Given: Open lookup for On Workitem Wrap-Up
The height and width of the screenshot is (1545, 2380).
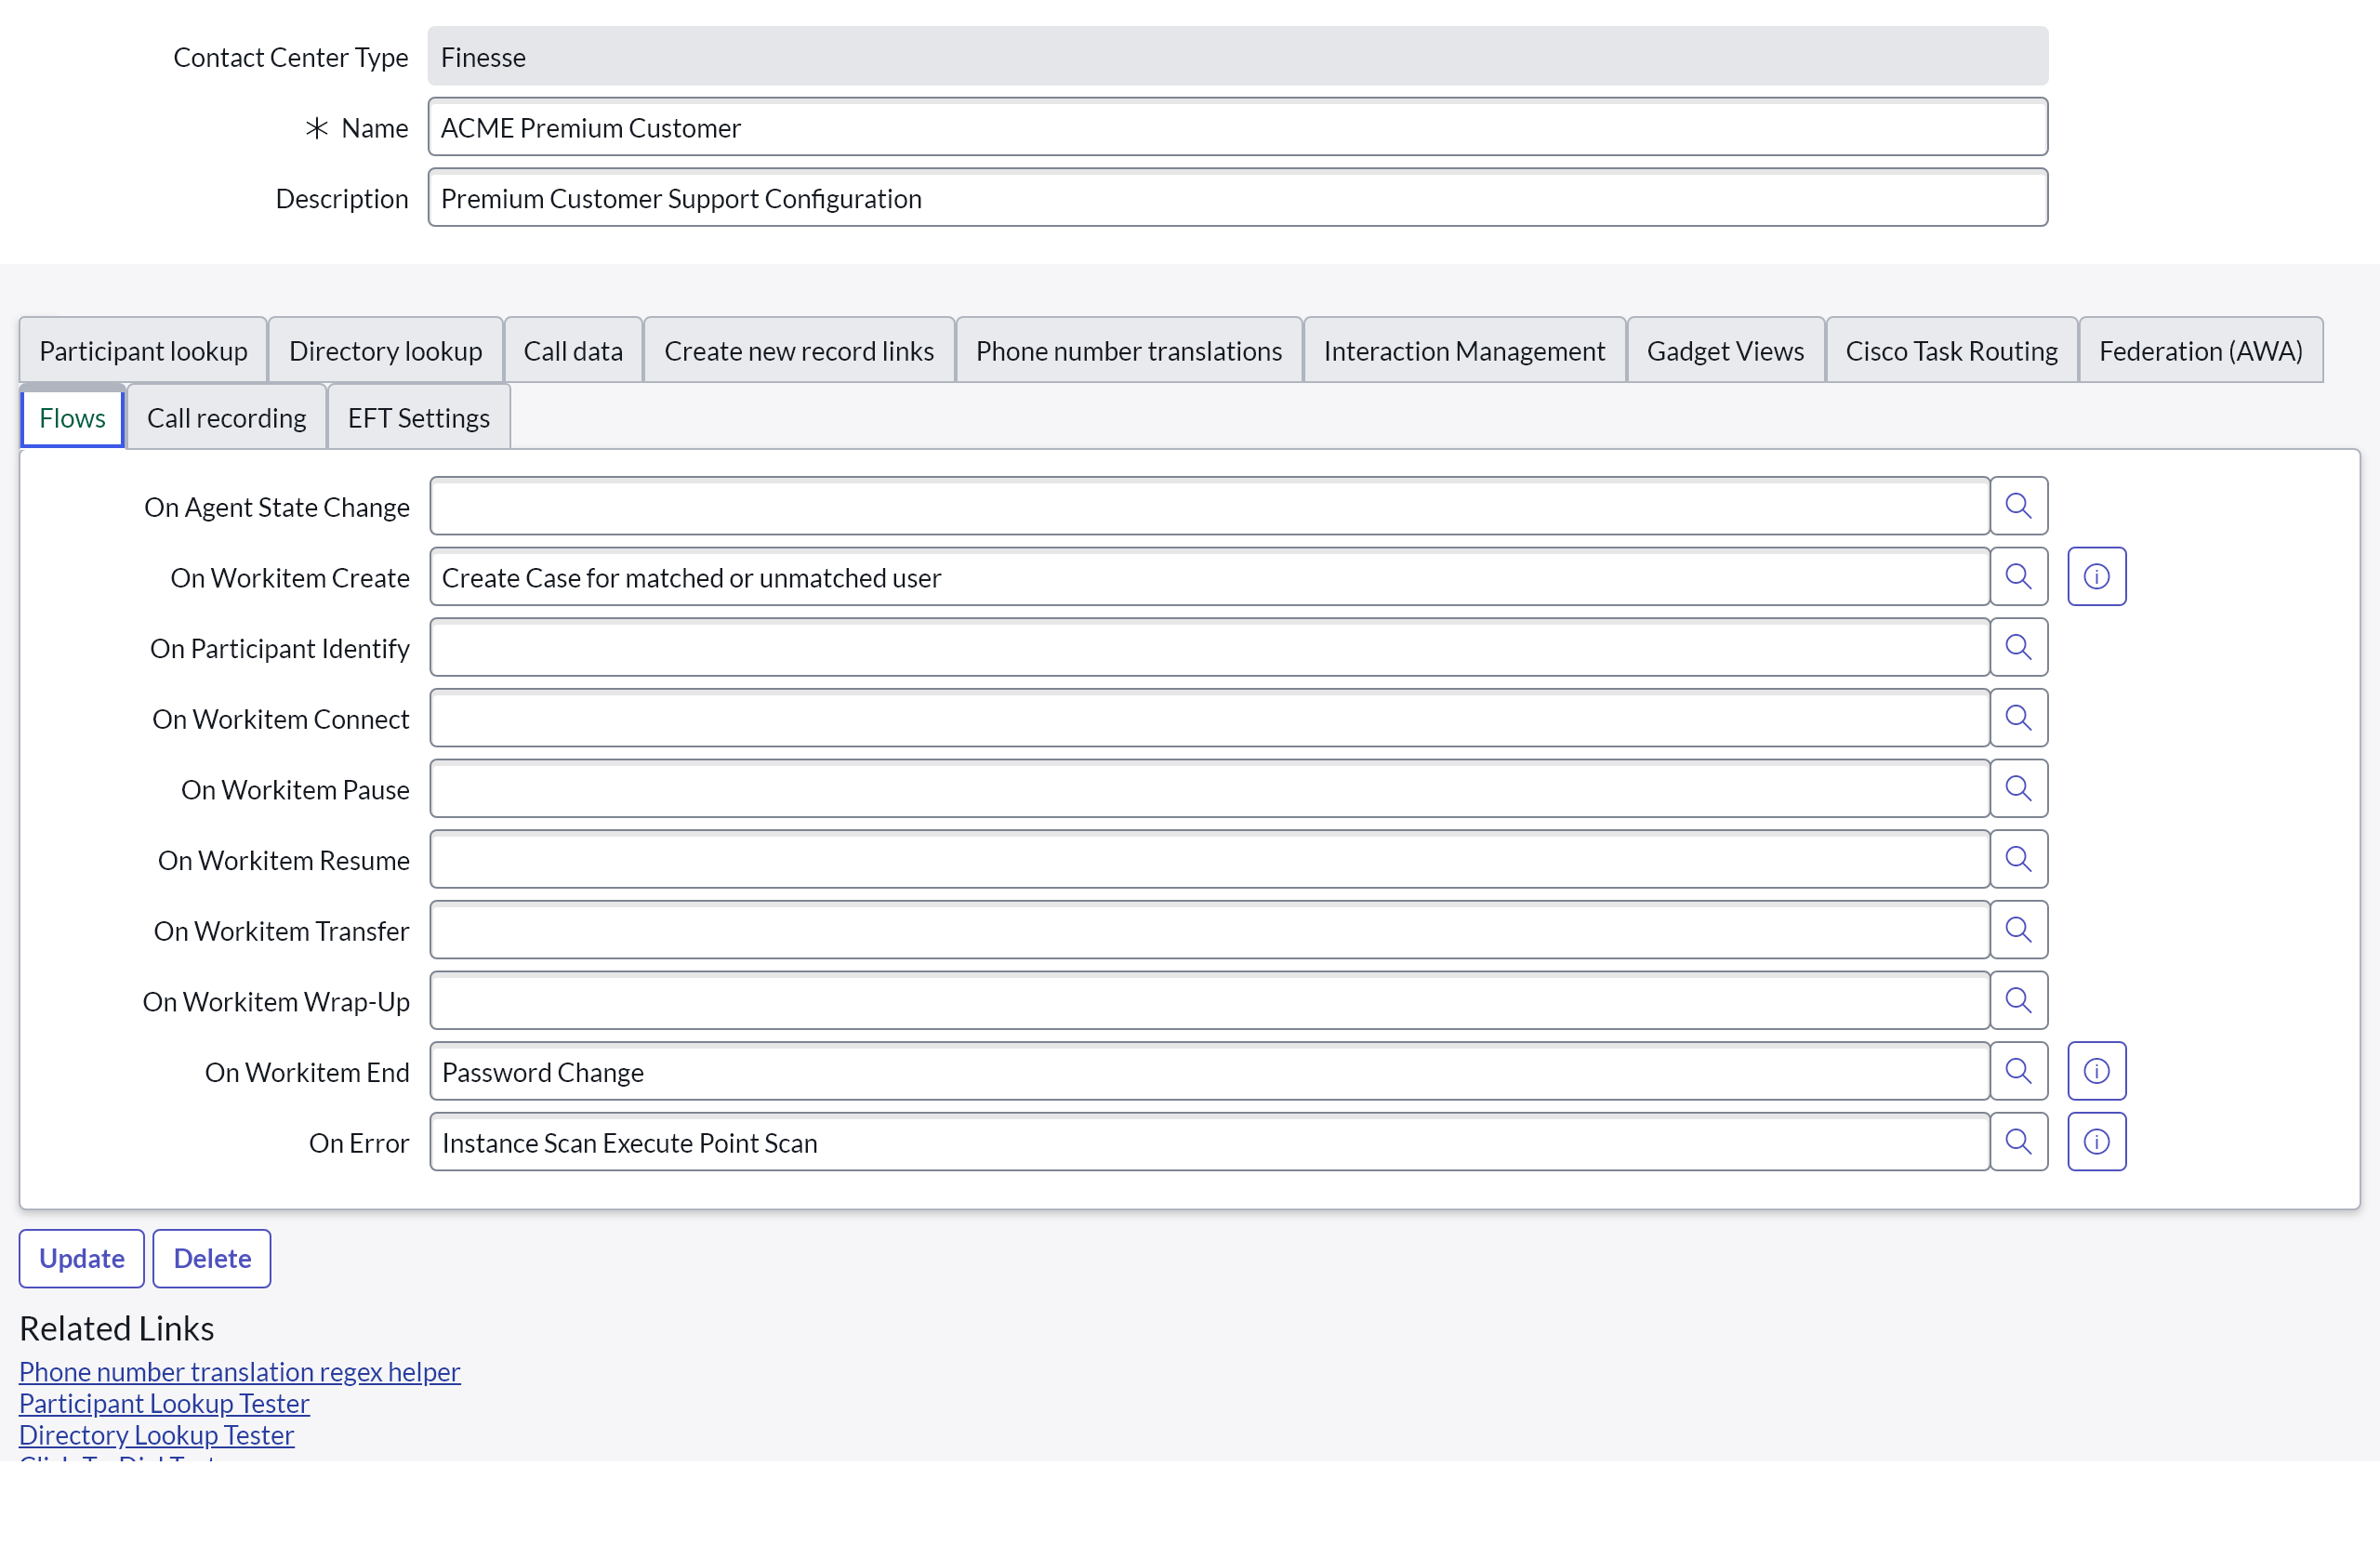Looking at the screenshot, I should [x=2018, y=1001].
